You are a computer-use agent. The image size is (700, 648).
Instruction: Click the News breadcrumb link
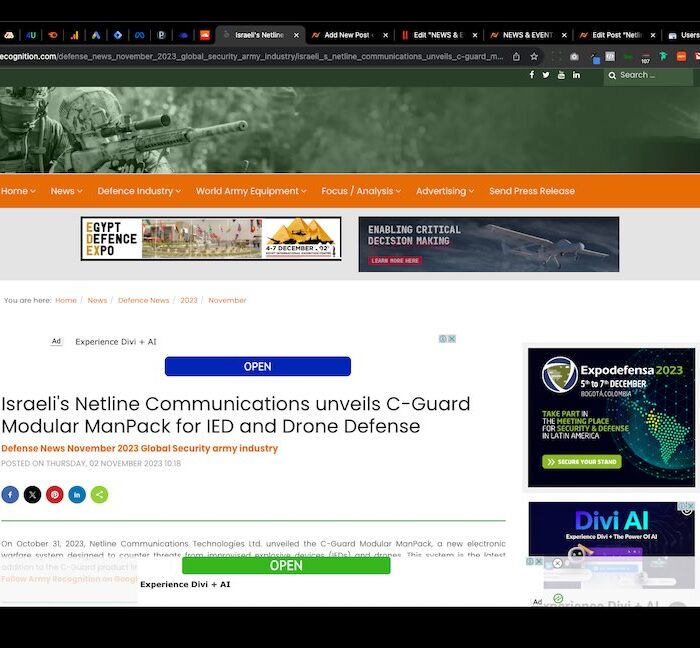click(97, 300)
